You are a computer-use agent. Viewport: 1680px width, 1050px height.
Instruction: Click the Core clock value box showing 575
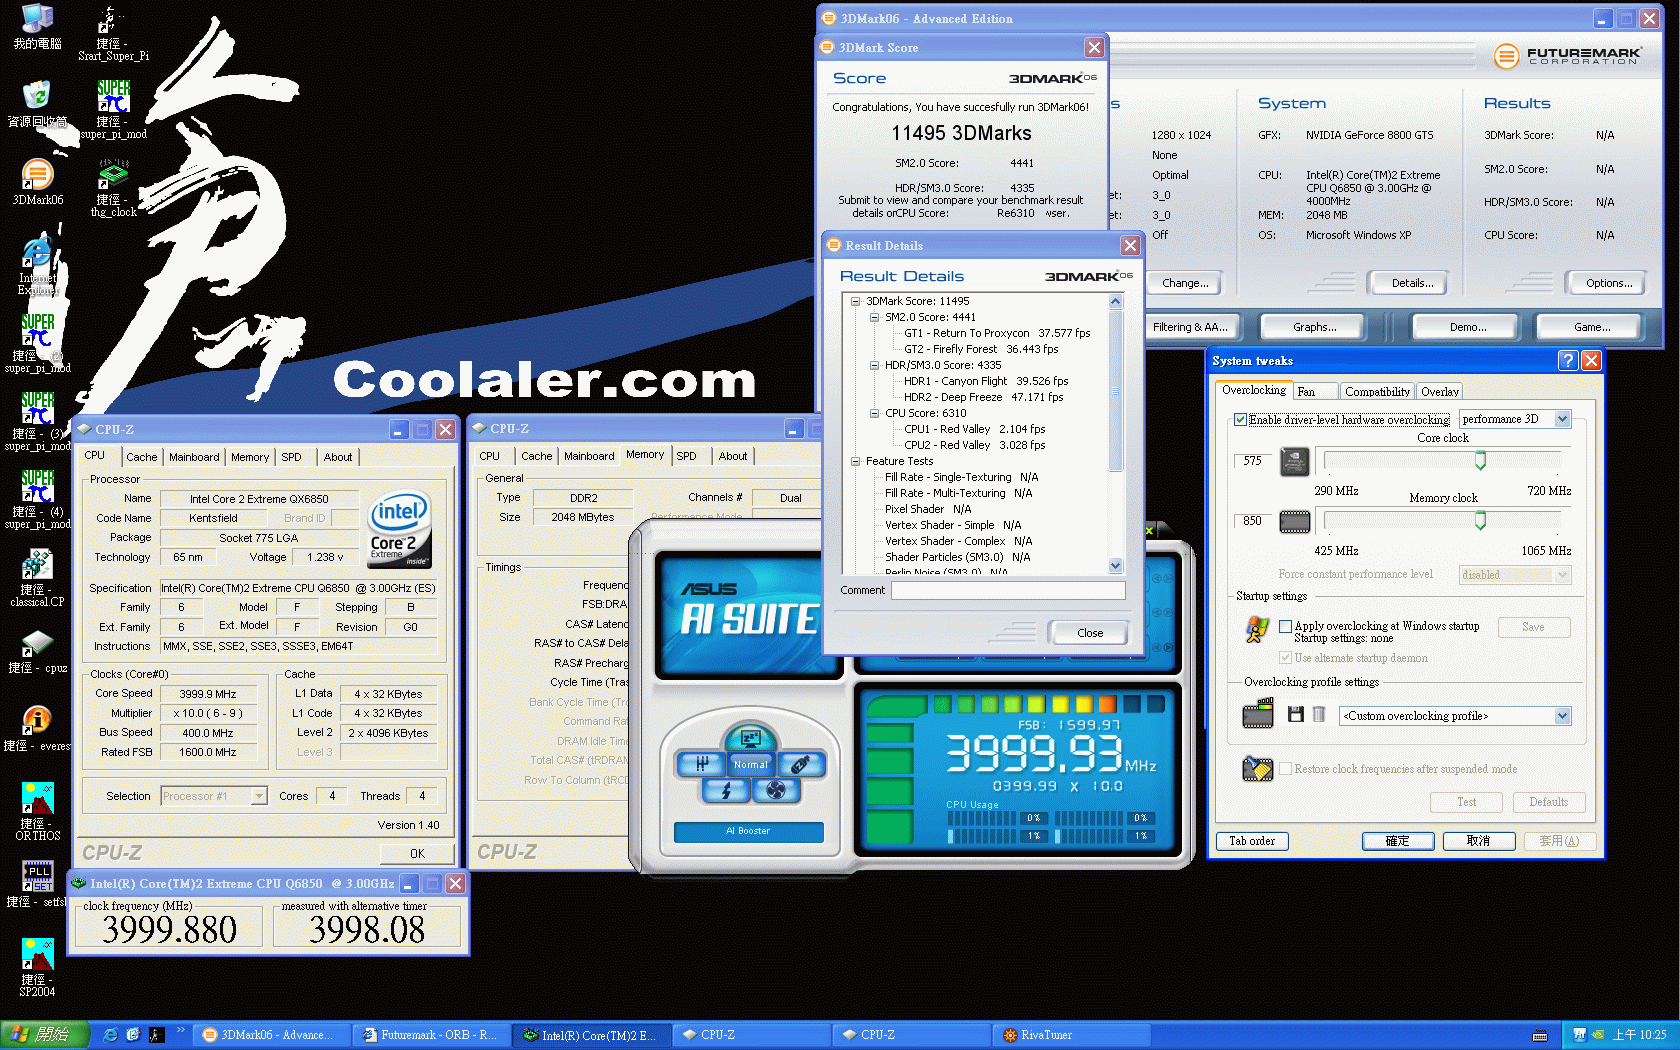click(x=1253, y=461)
